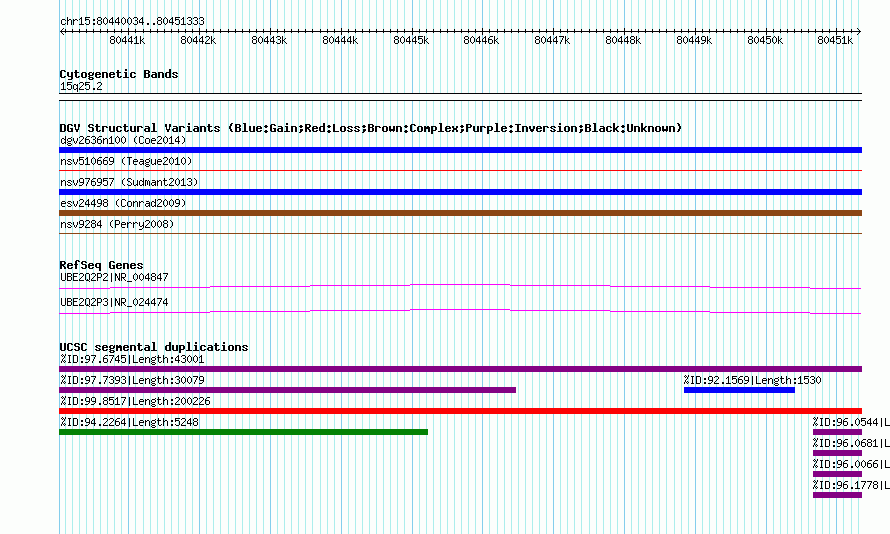
Task: Select the green Length:5248 duplication bar
Action: [x=244, y=432]
